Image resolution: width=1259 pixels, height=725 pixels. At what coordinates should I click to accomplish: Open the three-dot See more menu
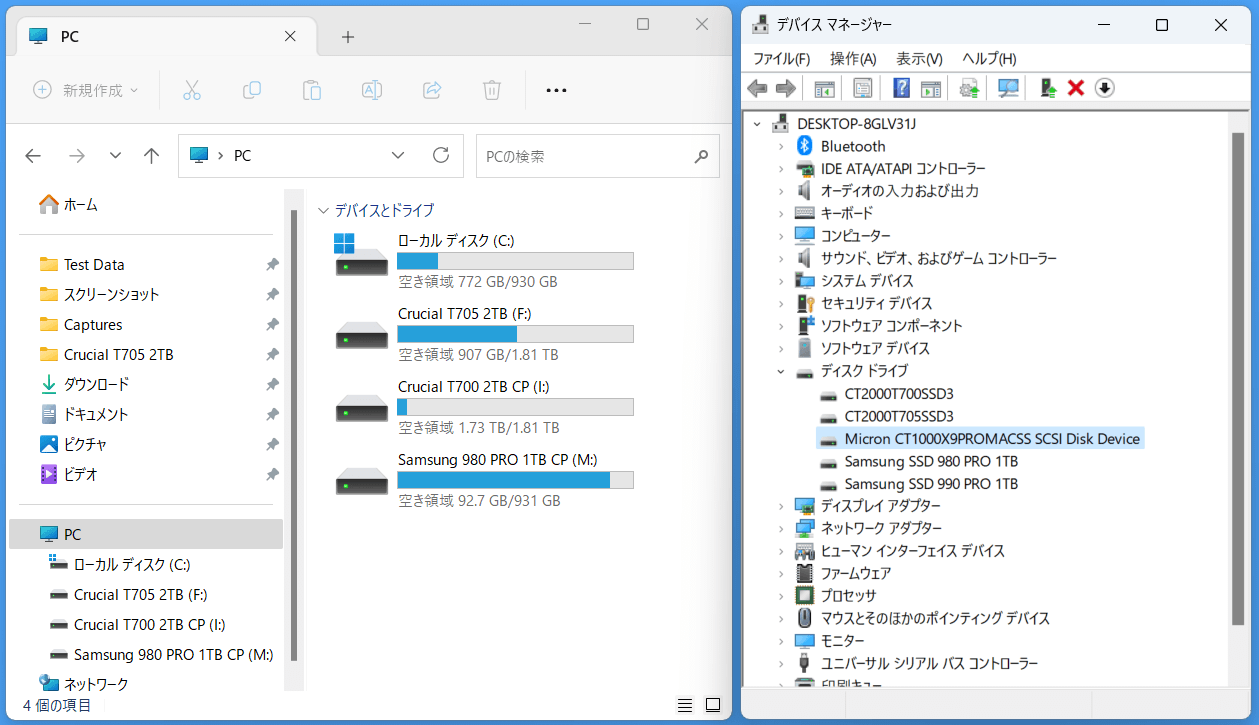coord(556,90)
